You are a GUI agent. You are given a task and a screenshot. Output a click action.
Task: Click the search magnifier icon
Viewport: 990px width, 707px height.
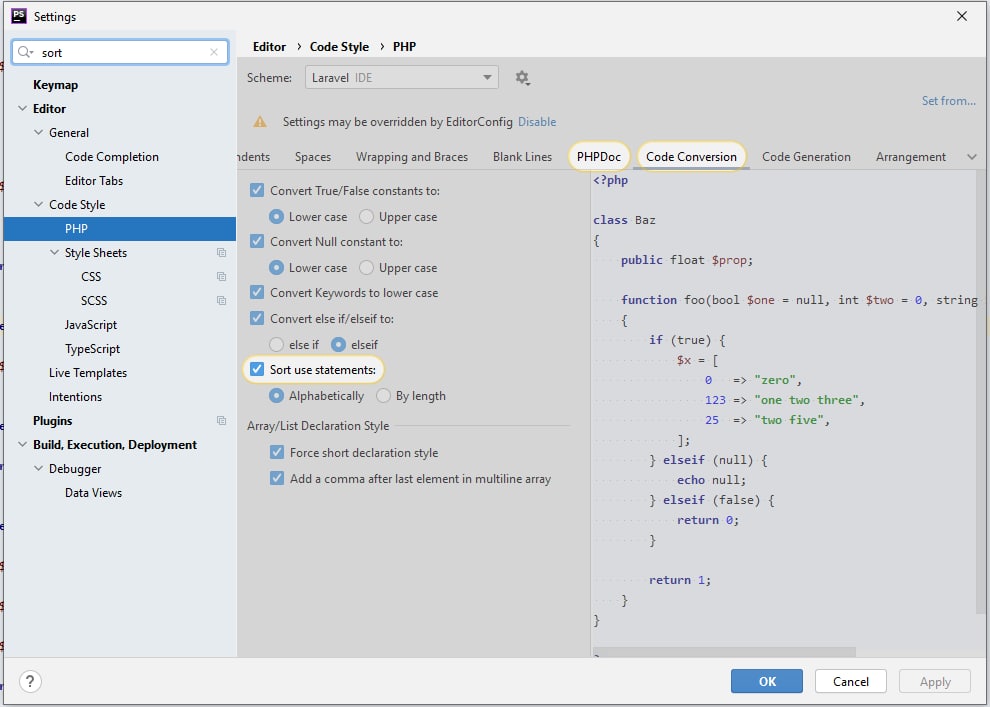25,53
